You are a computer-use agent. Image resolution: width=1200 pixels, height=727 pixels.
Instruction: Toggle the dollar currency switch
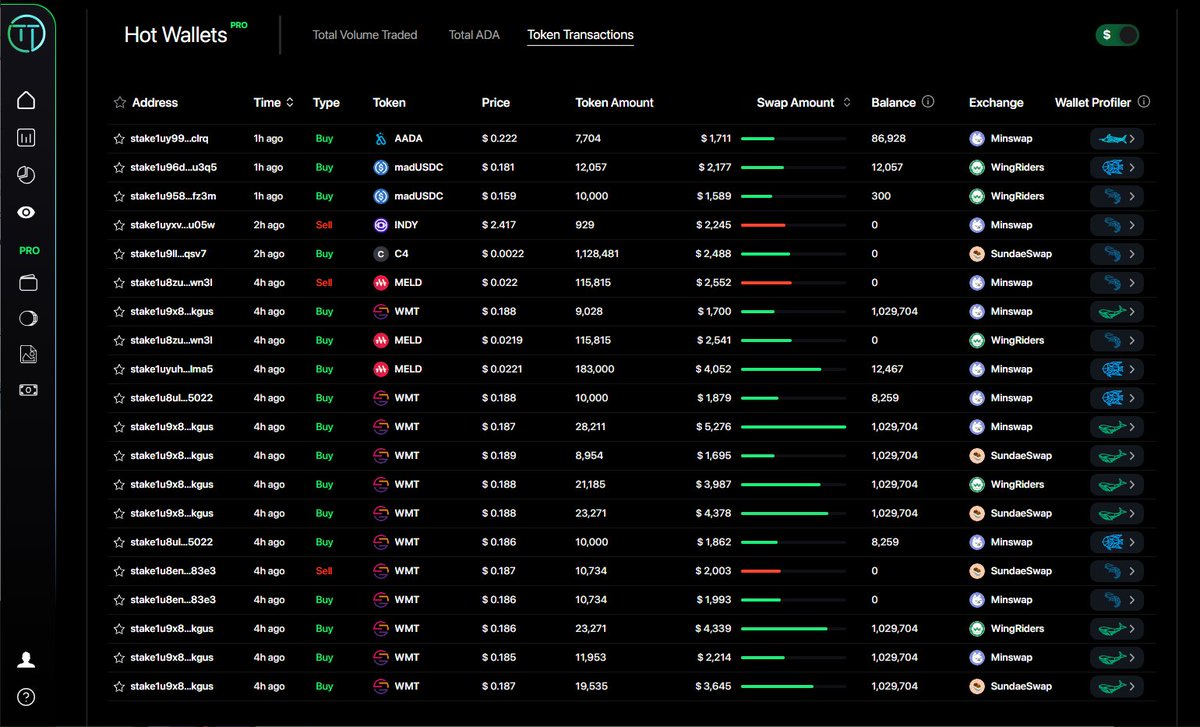pos(1117,35)
